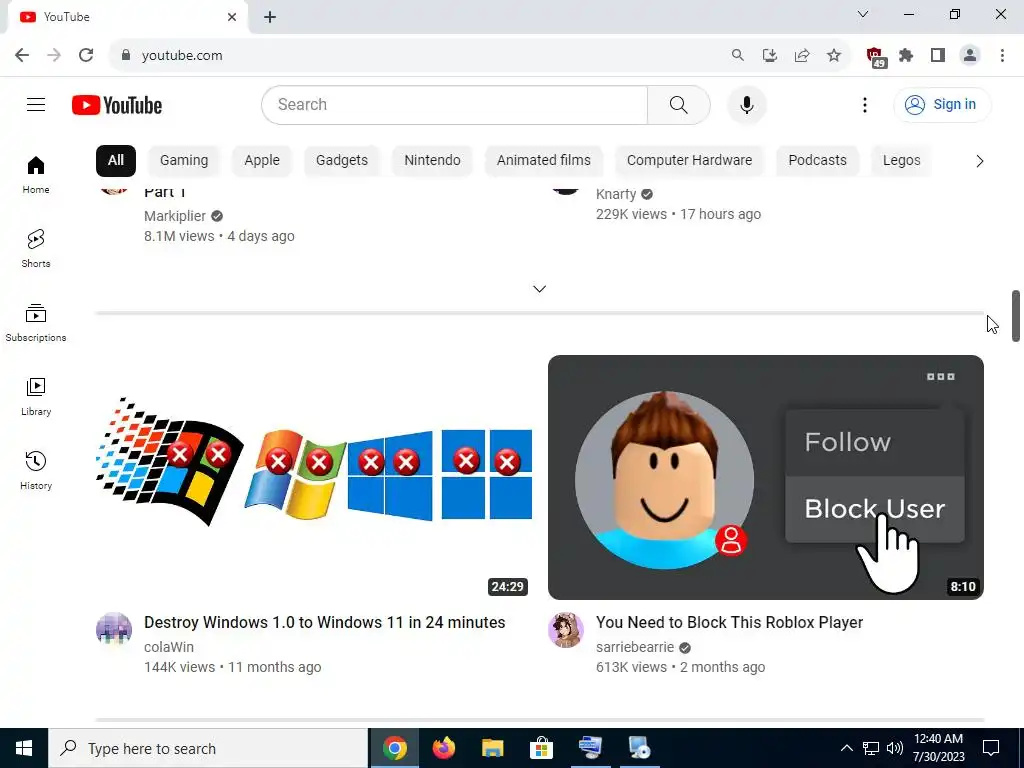Select the Podcasts filter chip

[817, 161]
